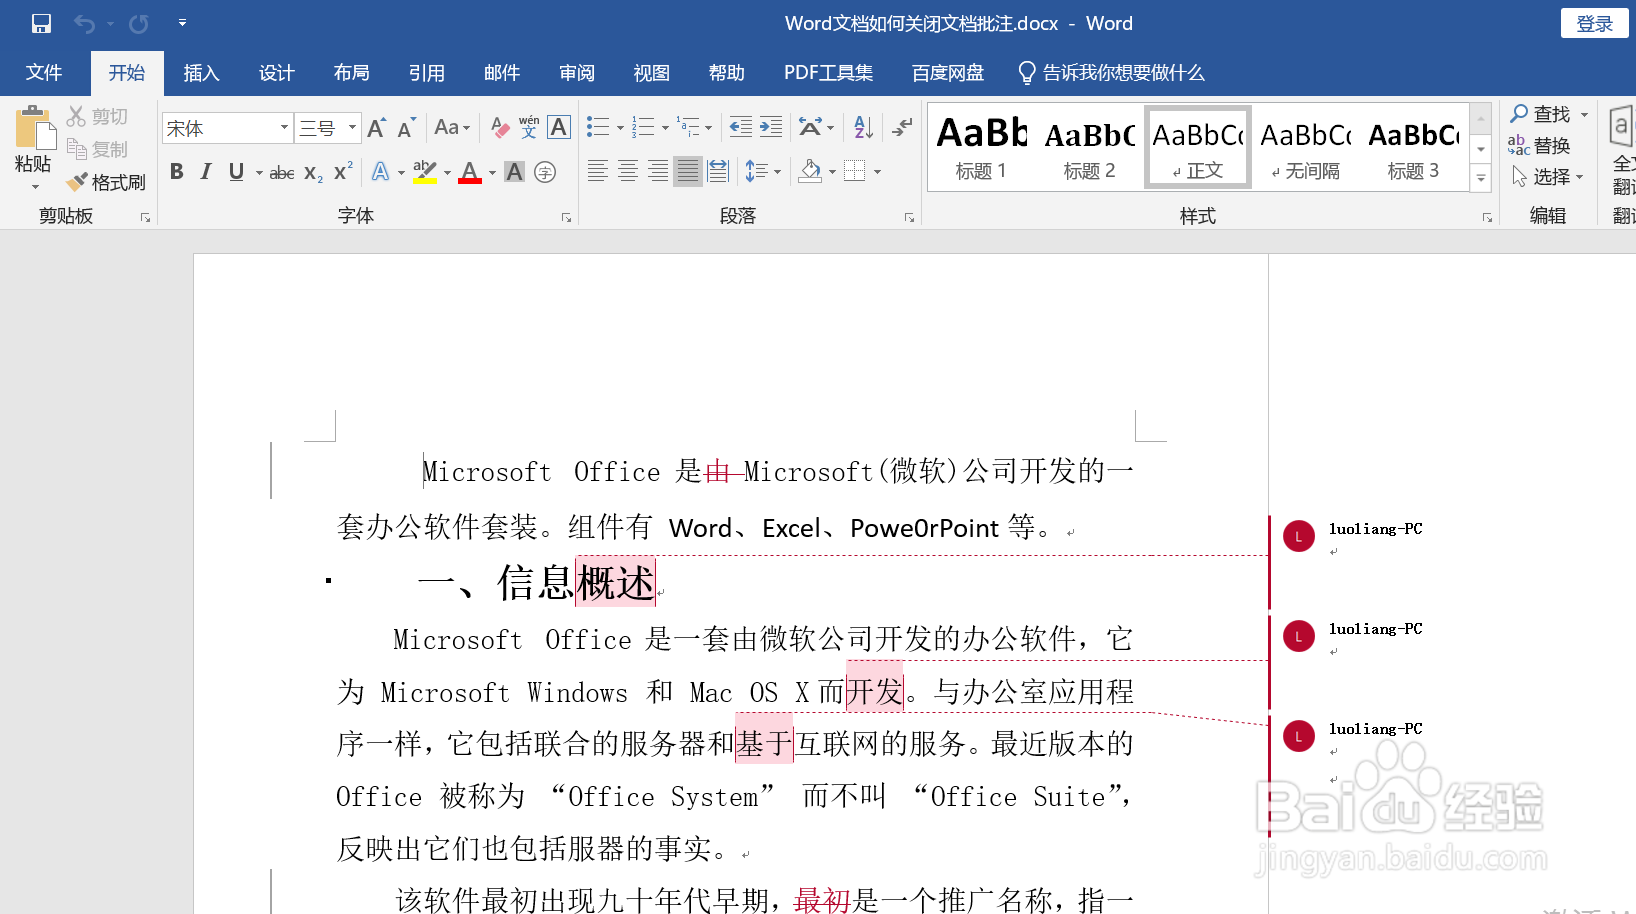Expand the 粘贴 paste options arrow
Screen dimensions: 1636x914
(x=34, y=186)
